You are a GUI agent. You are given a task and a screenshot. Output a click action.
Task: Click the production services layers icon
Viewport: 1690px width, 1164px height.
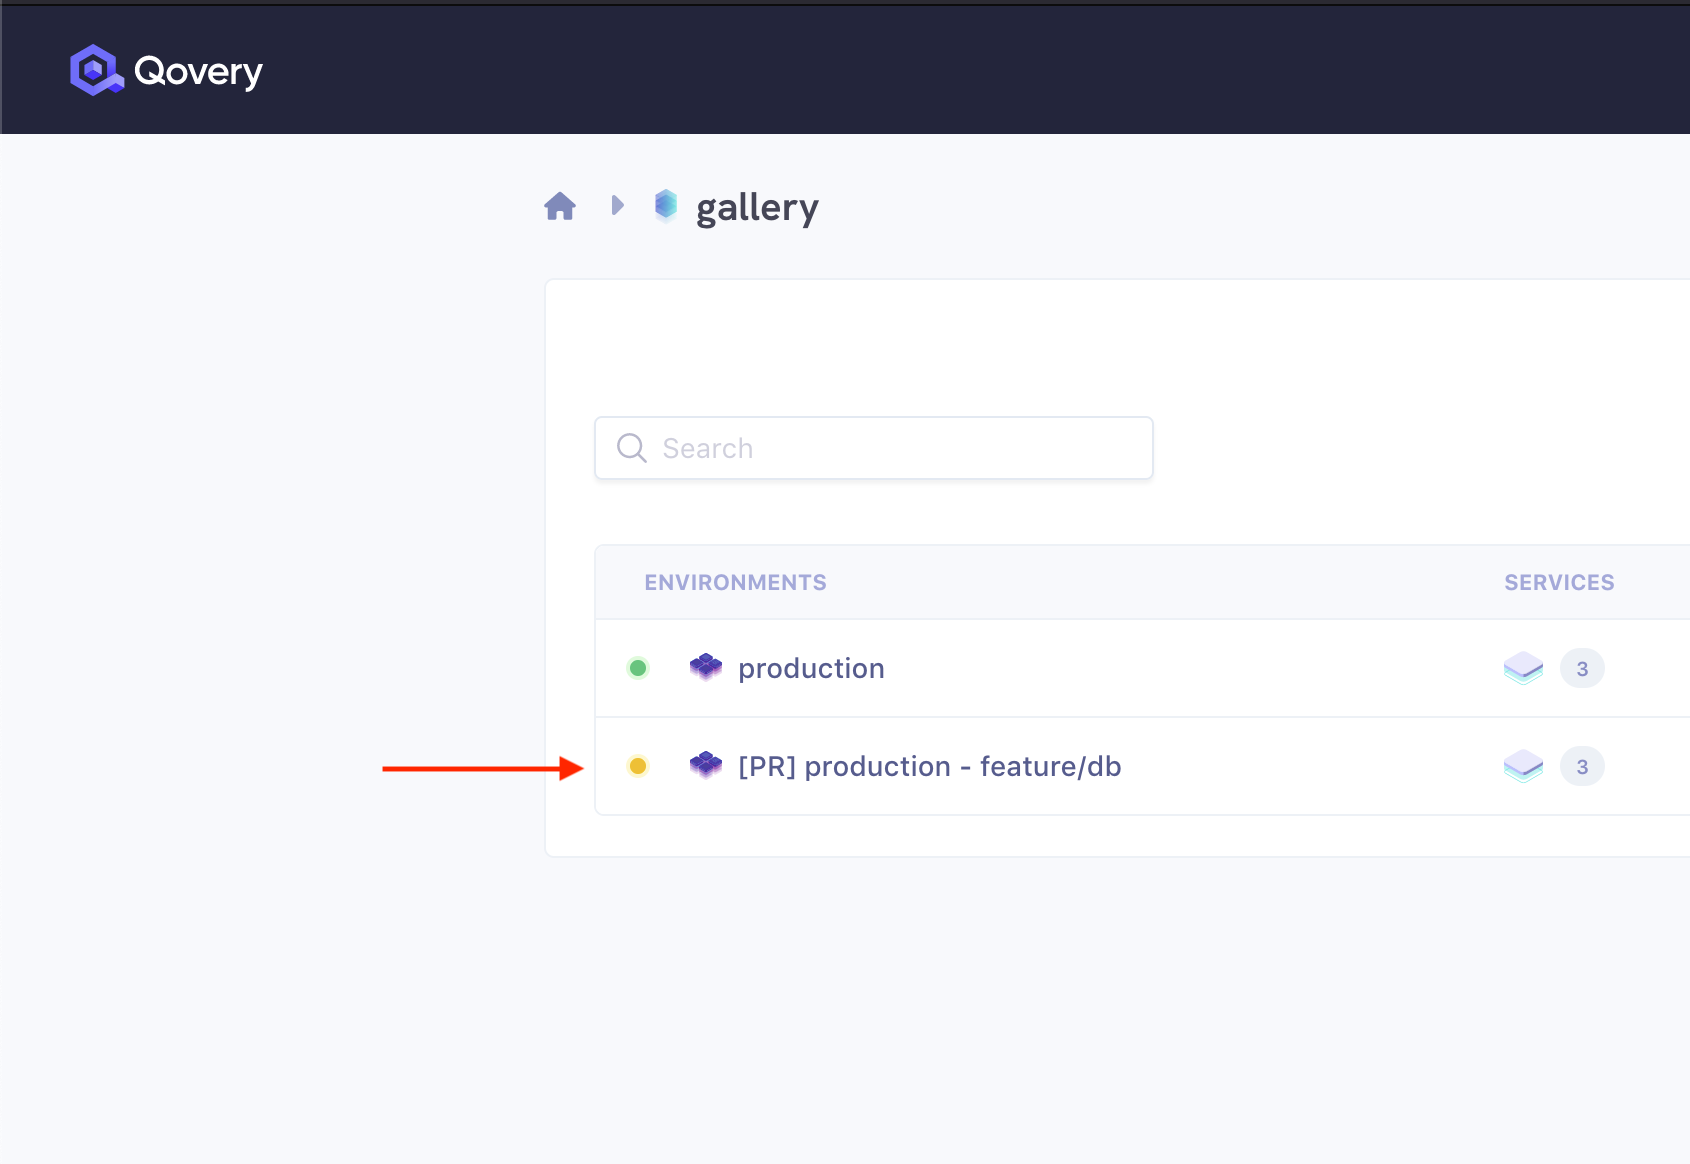click(x=1523, y=668)
